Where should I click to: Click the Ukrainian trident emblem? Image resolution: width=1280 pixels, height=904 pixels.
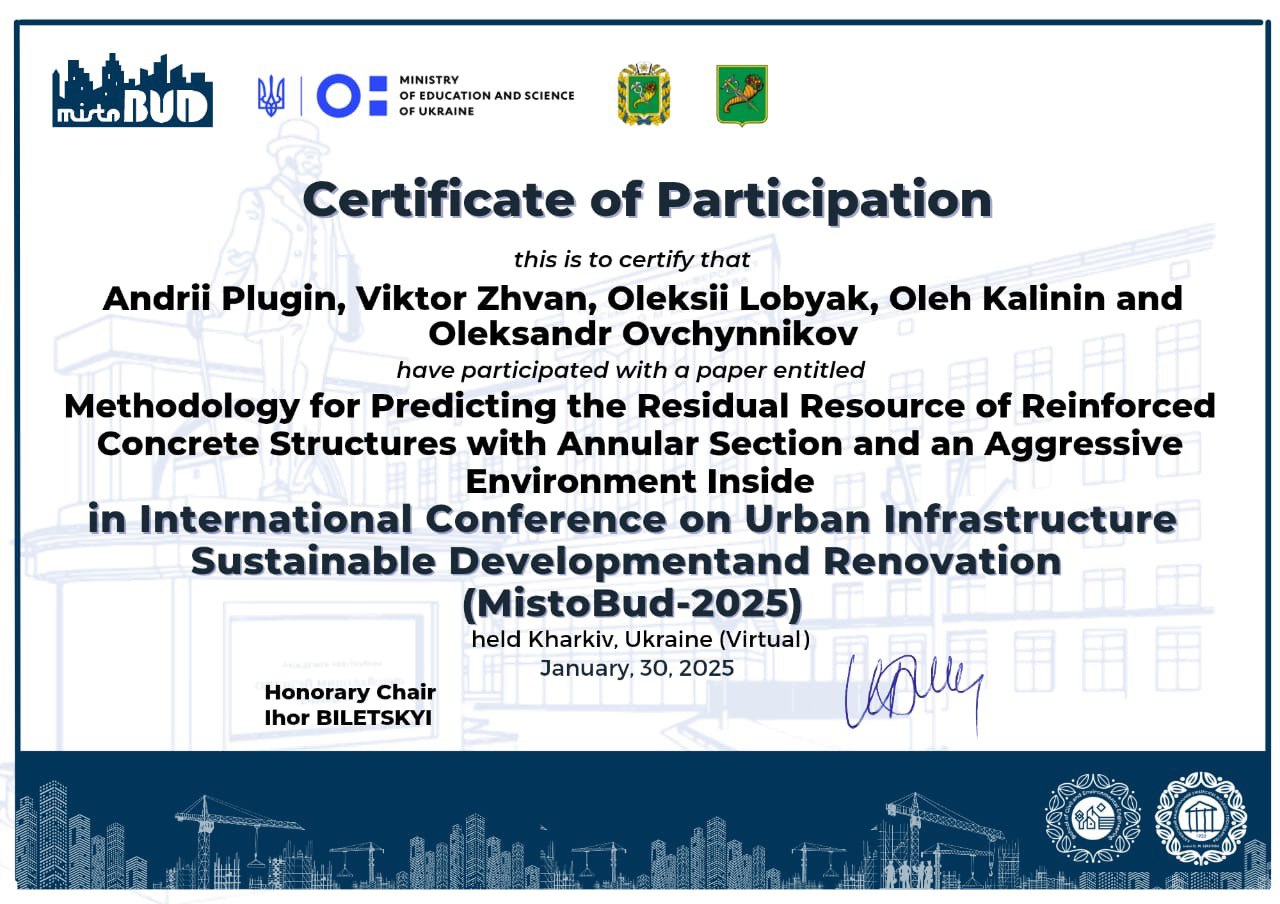[x=271, y=96]
